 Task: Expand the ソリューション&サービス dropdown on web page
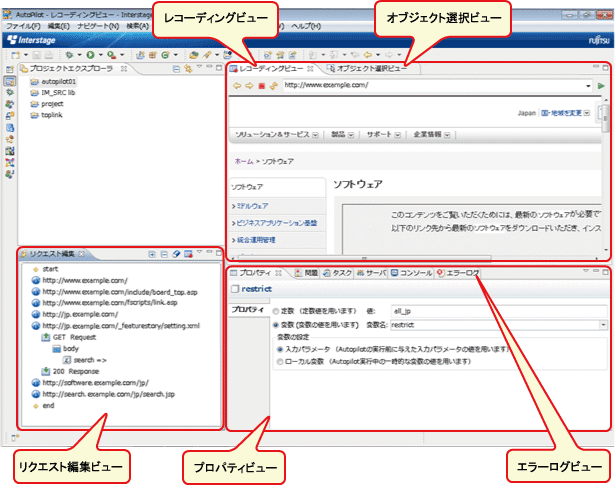pyautogui.click(x=315, y=134)
